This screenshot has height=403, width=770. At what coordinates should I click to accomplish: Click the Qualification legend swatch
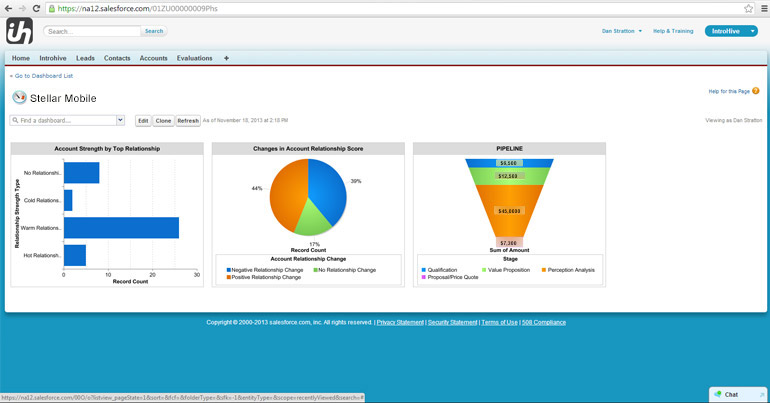(424, 270)
